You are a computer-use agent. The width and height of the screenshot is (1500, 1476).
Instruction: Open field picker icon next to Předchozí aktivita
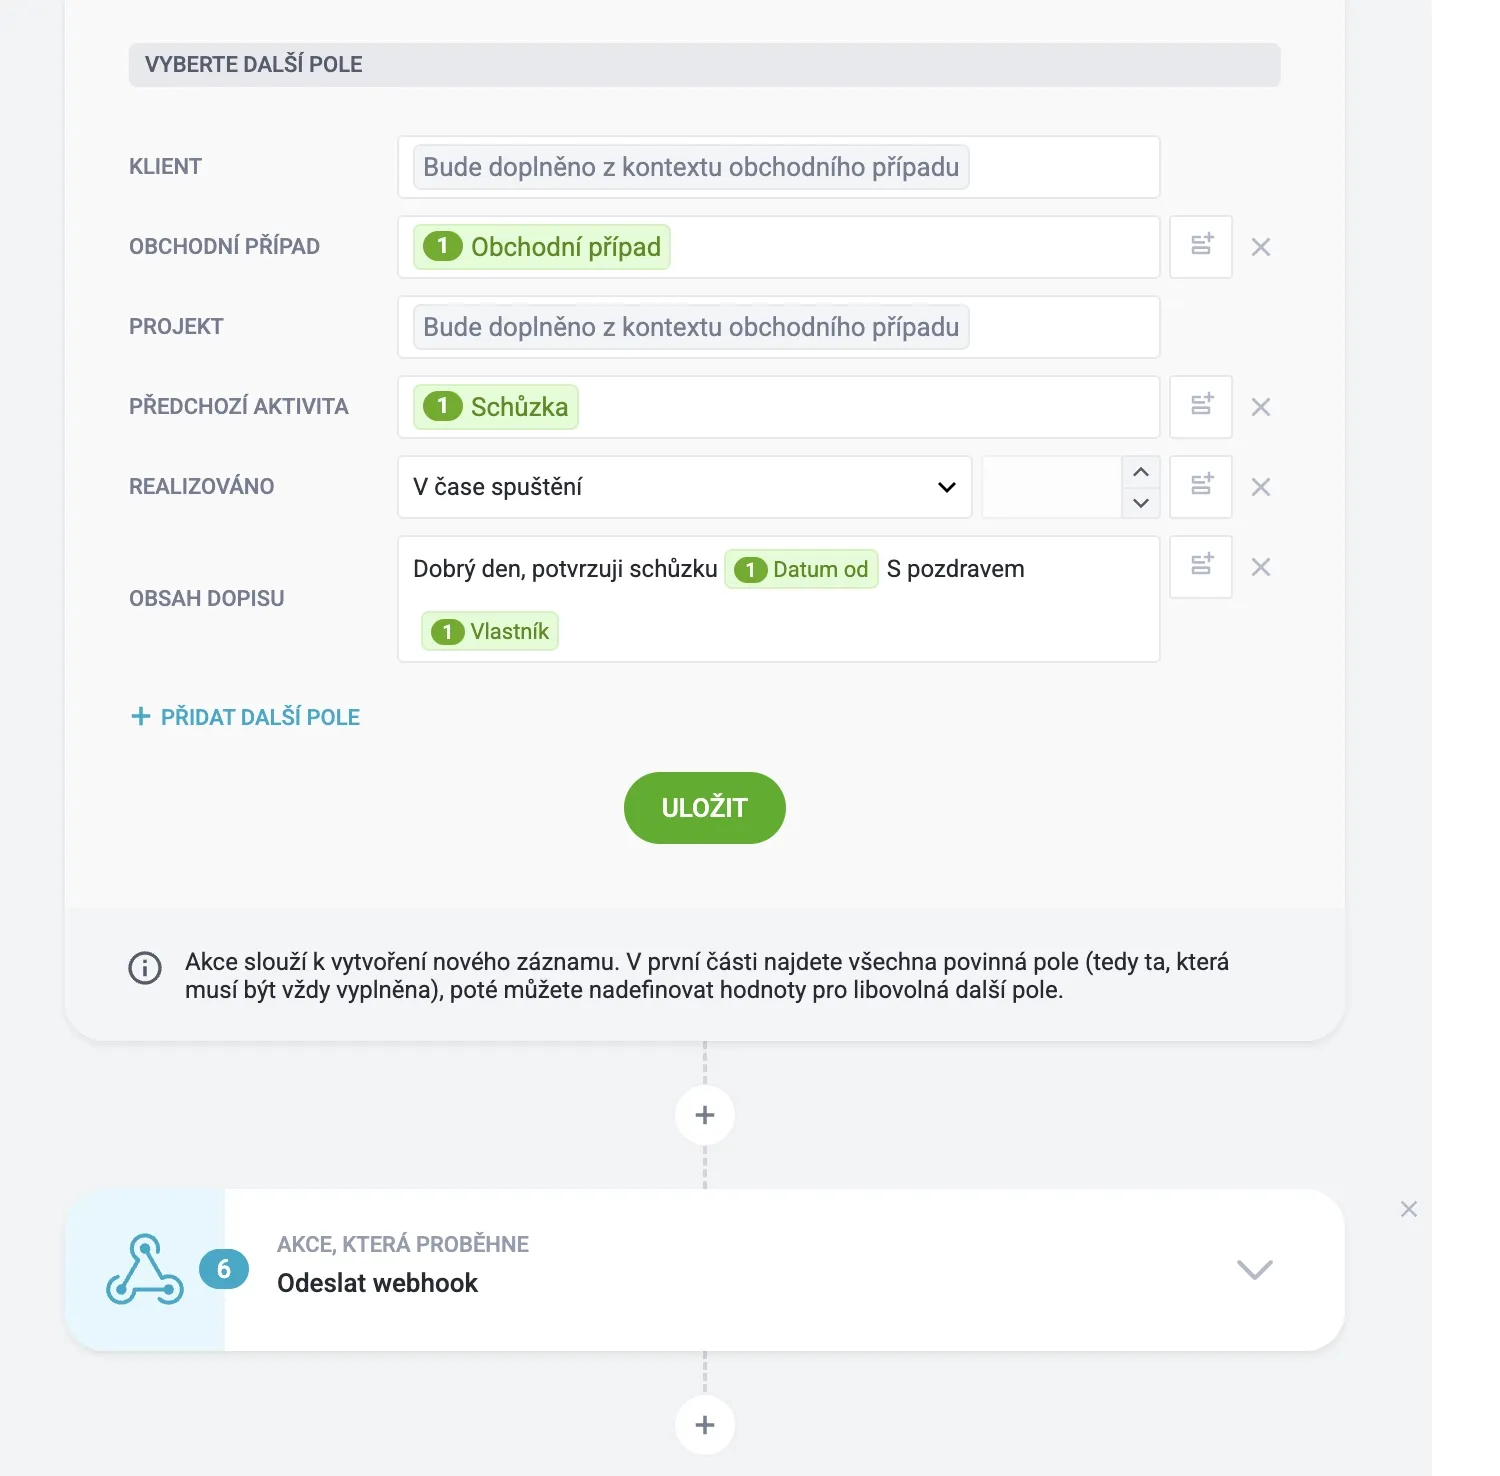[x=1200, y=406]
